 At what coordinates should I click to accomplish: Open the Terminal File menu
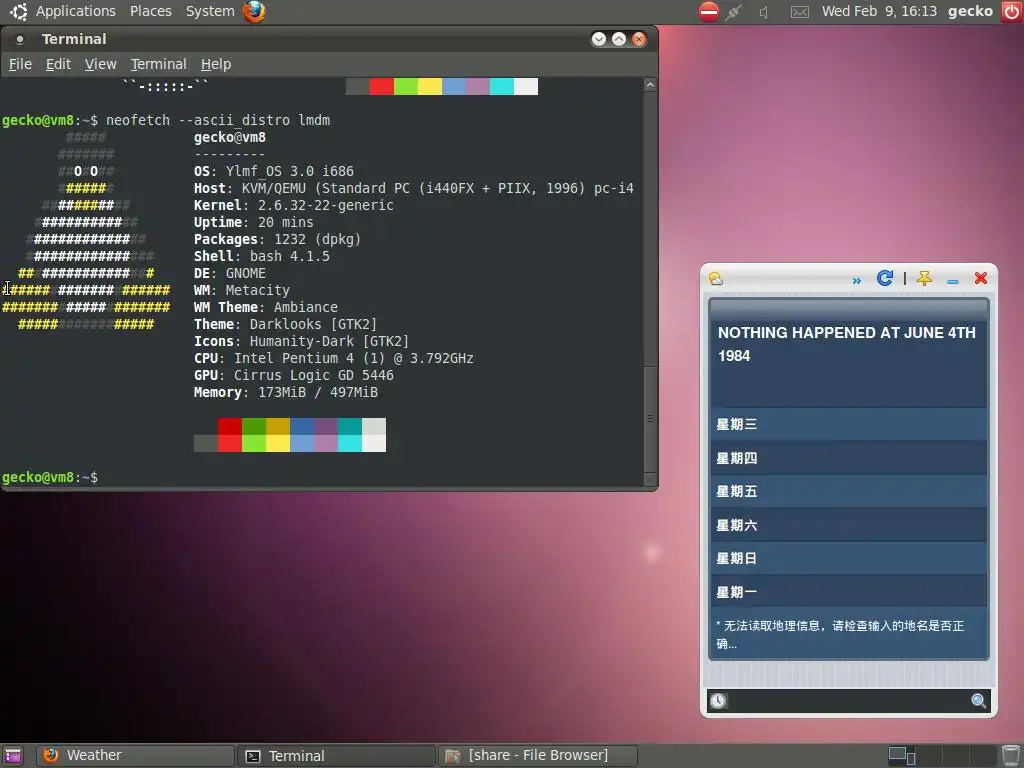point(20,64)
